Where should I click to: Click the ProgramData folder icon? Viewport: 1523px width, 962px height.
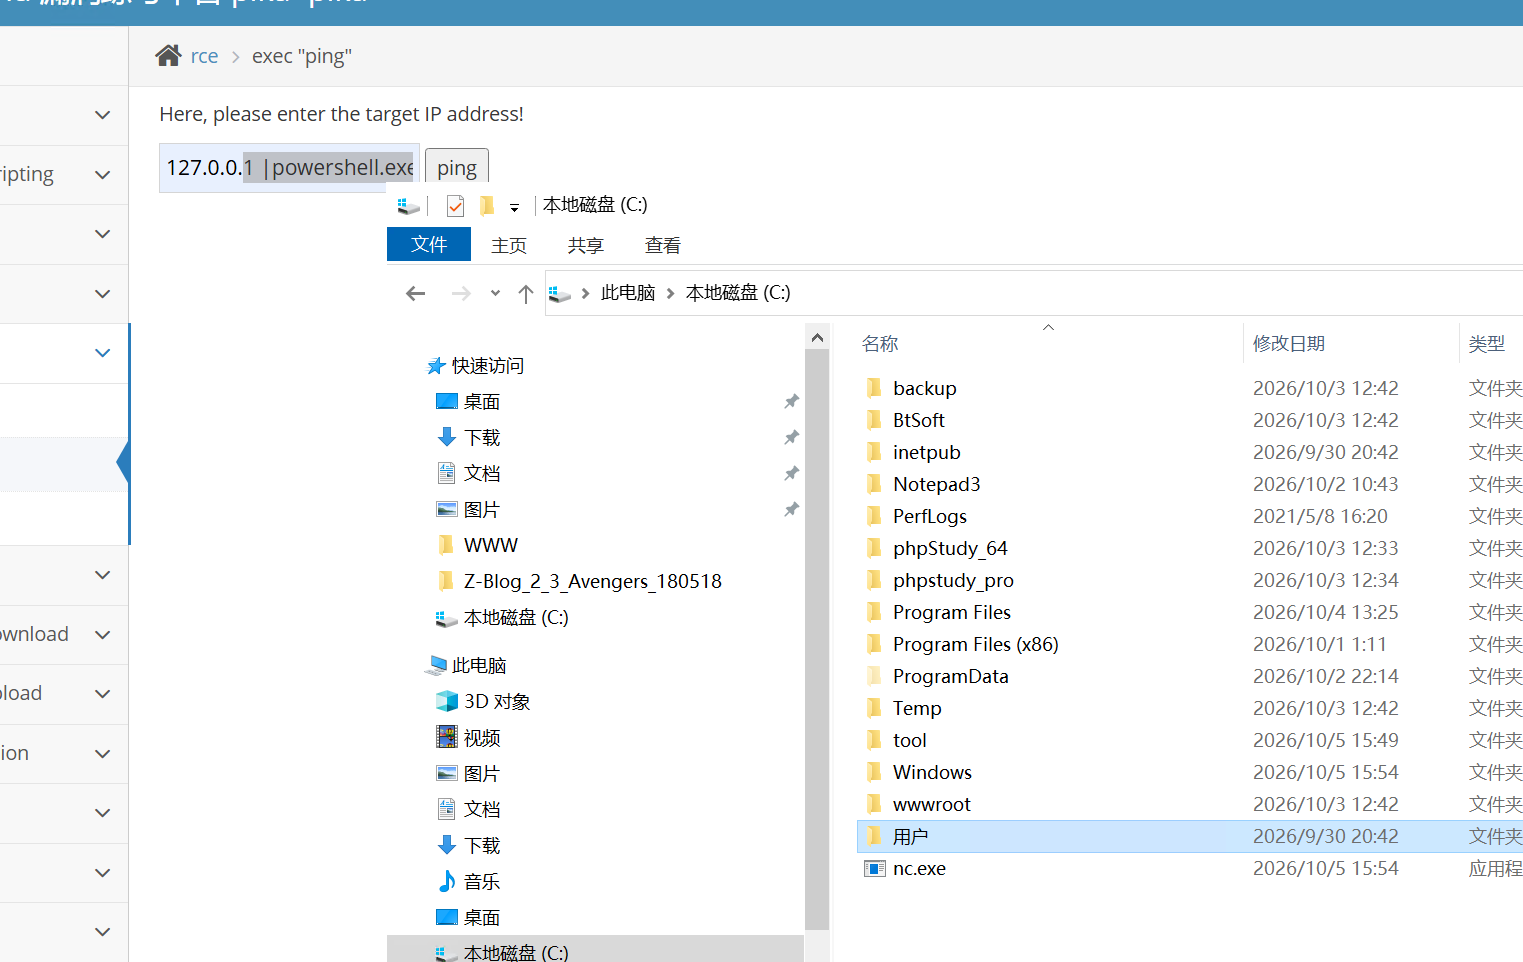click(x=874, y=676)
